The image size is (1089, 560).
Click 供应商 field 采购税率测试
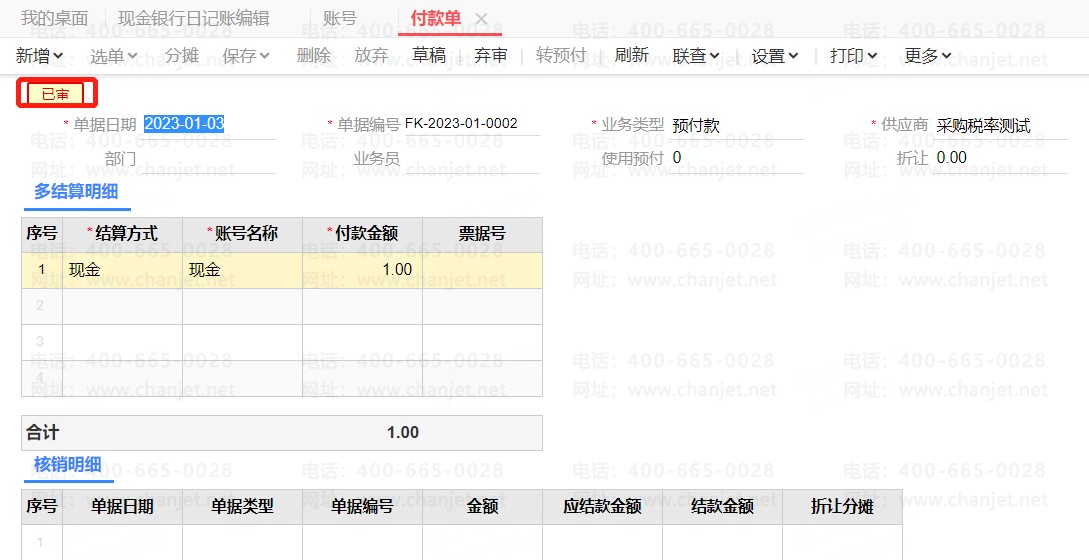point(1001,125)
